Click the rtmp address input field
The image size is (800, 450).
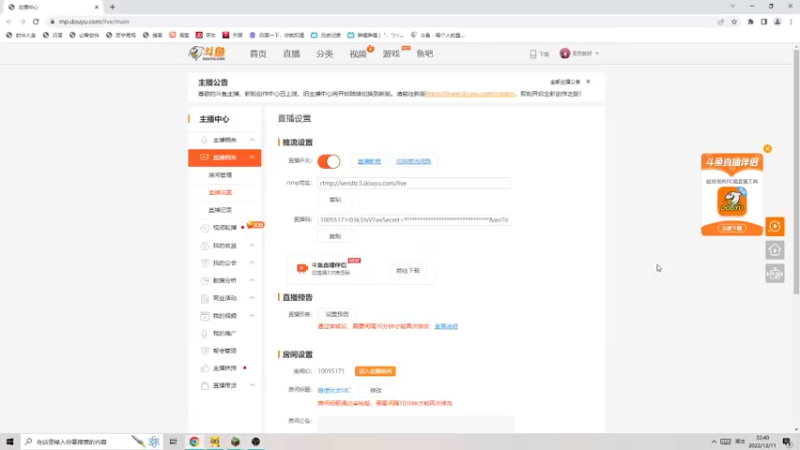click(x=414, y=183)
